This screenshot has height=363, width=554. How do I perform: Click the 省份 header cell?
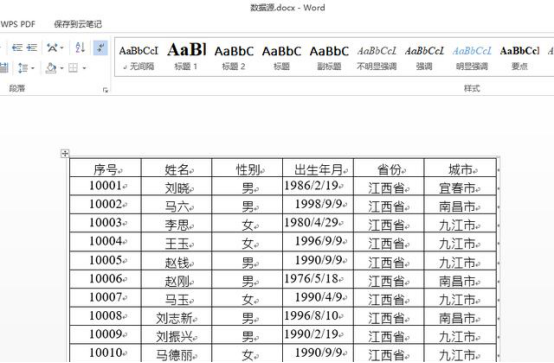[x=389, y=168]
